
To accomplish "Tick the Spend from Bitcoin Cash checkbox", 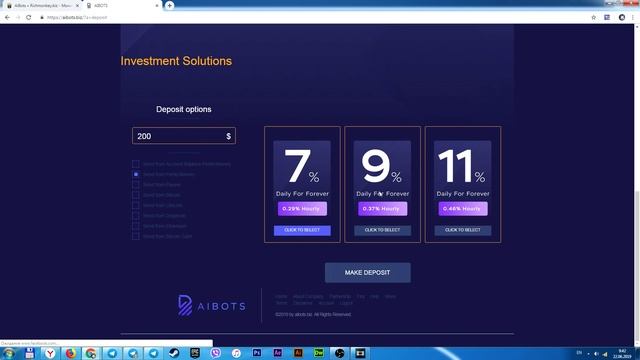I will (x=136, y=236).
